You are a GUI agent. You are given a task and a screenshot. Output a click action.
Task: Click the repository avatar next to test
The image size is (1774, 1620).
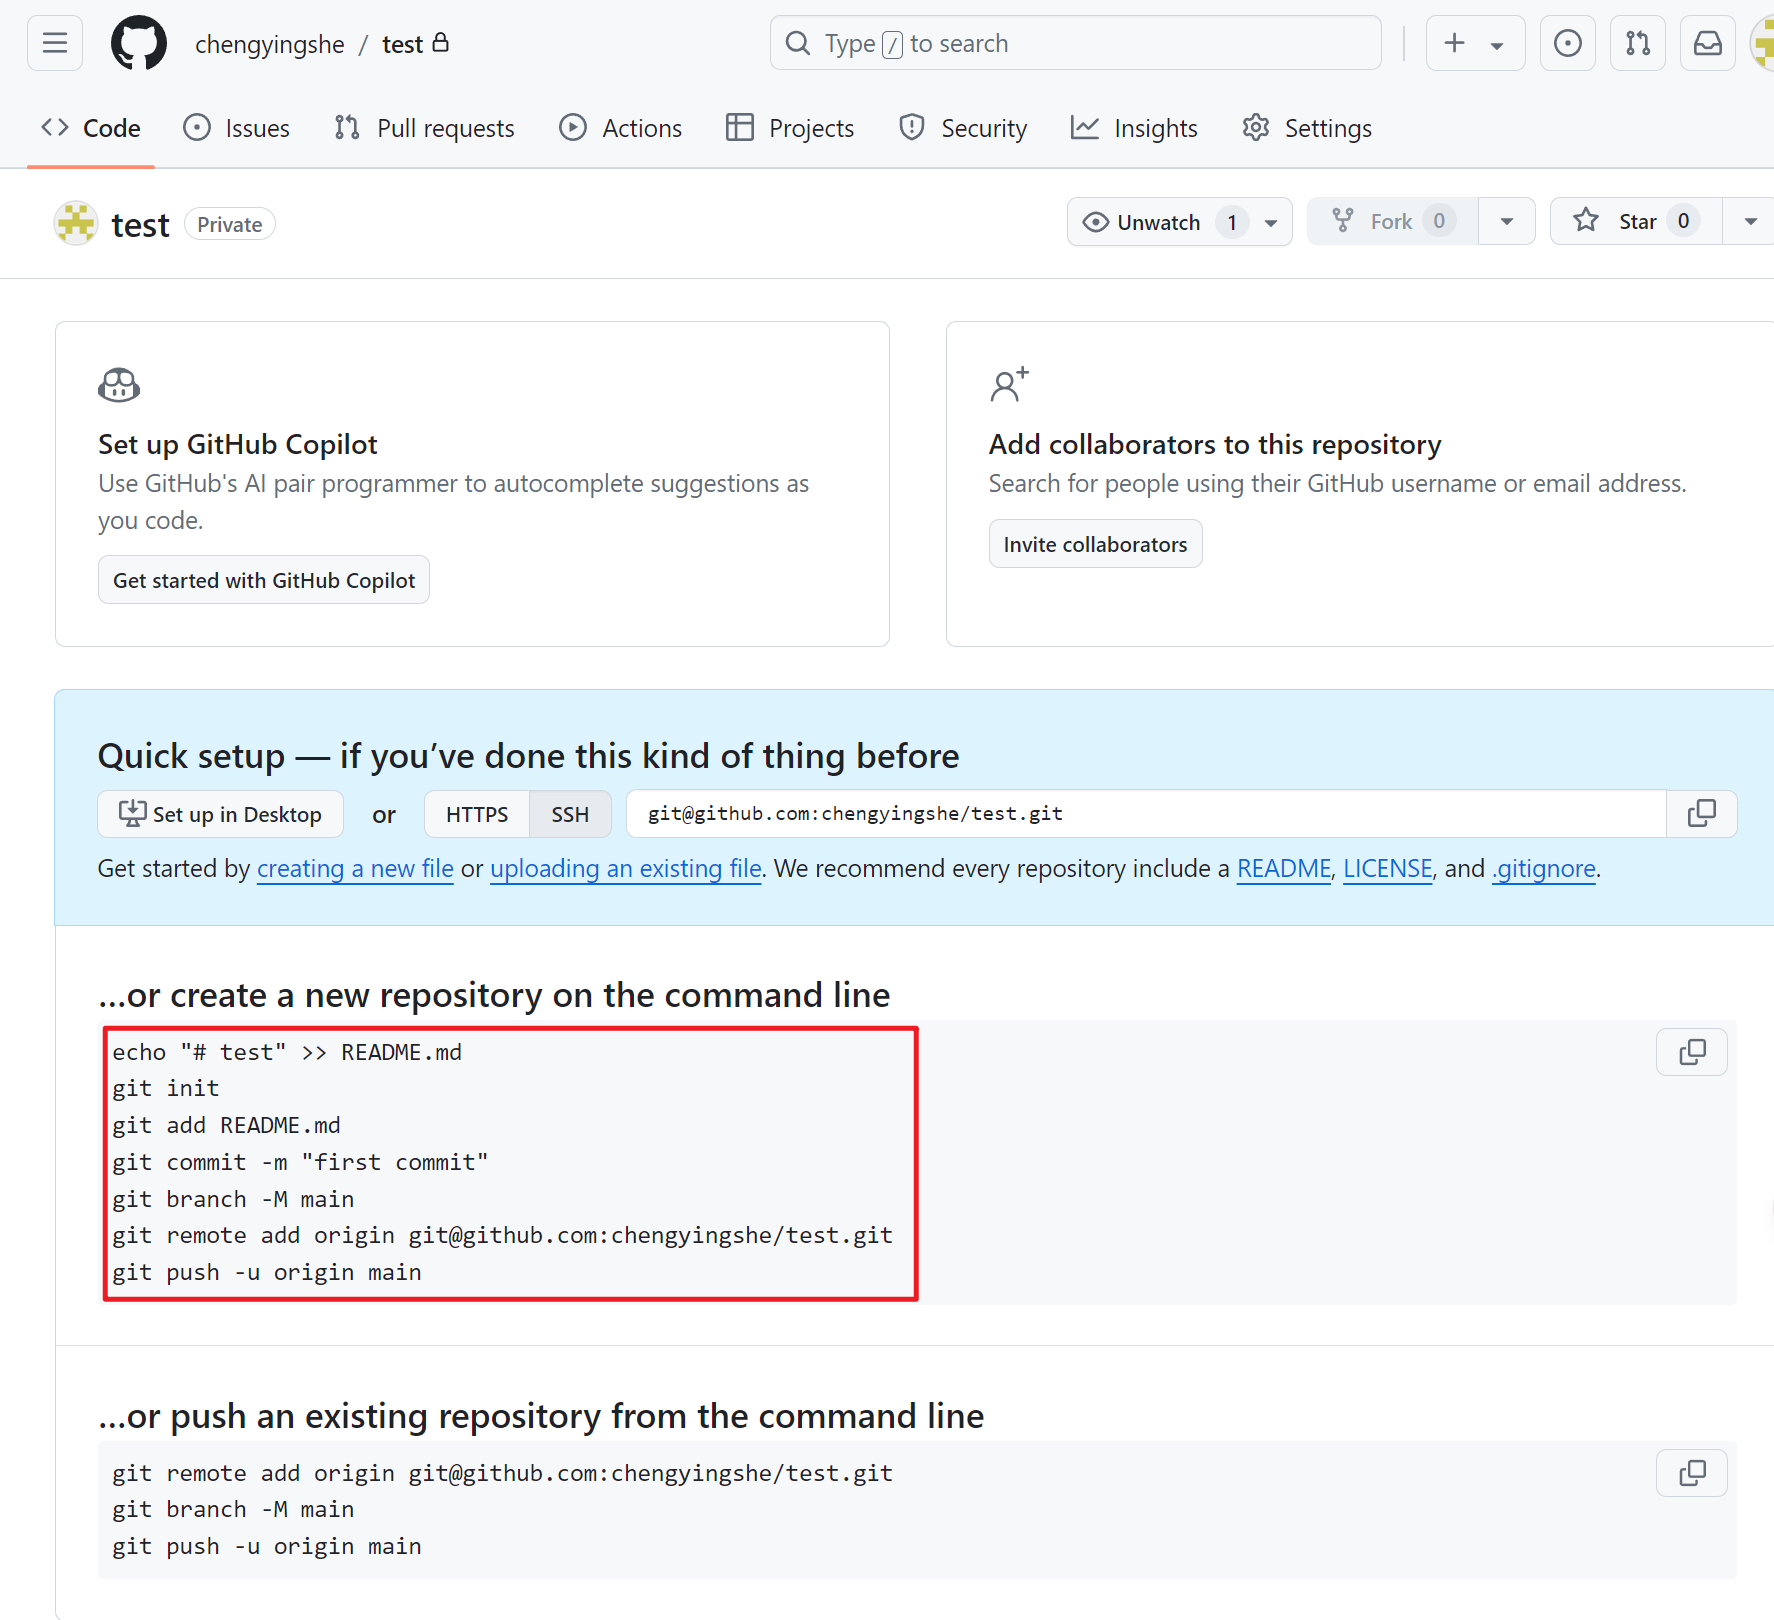[76, 223]
